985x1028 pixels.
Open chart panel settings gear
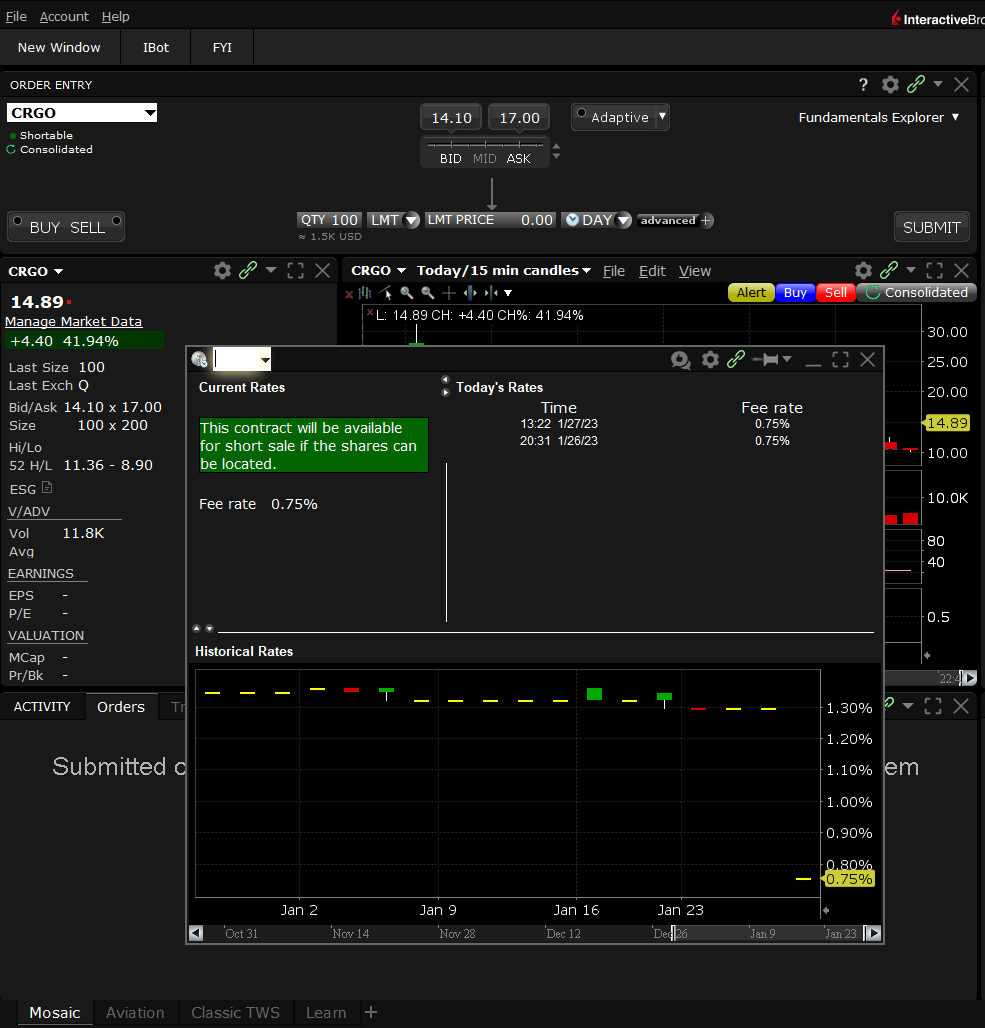864,271
